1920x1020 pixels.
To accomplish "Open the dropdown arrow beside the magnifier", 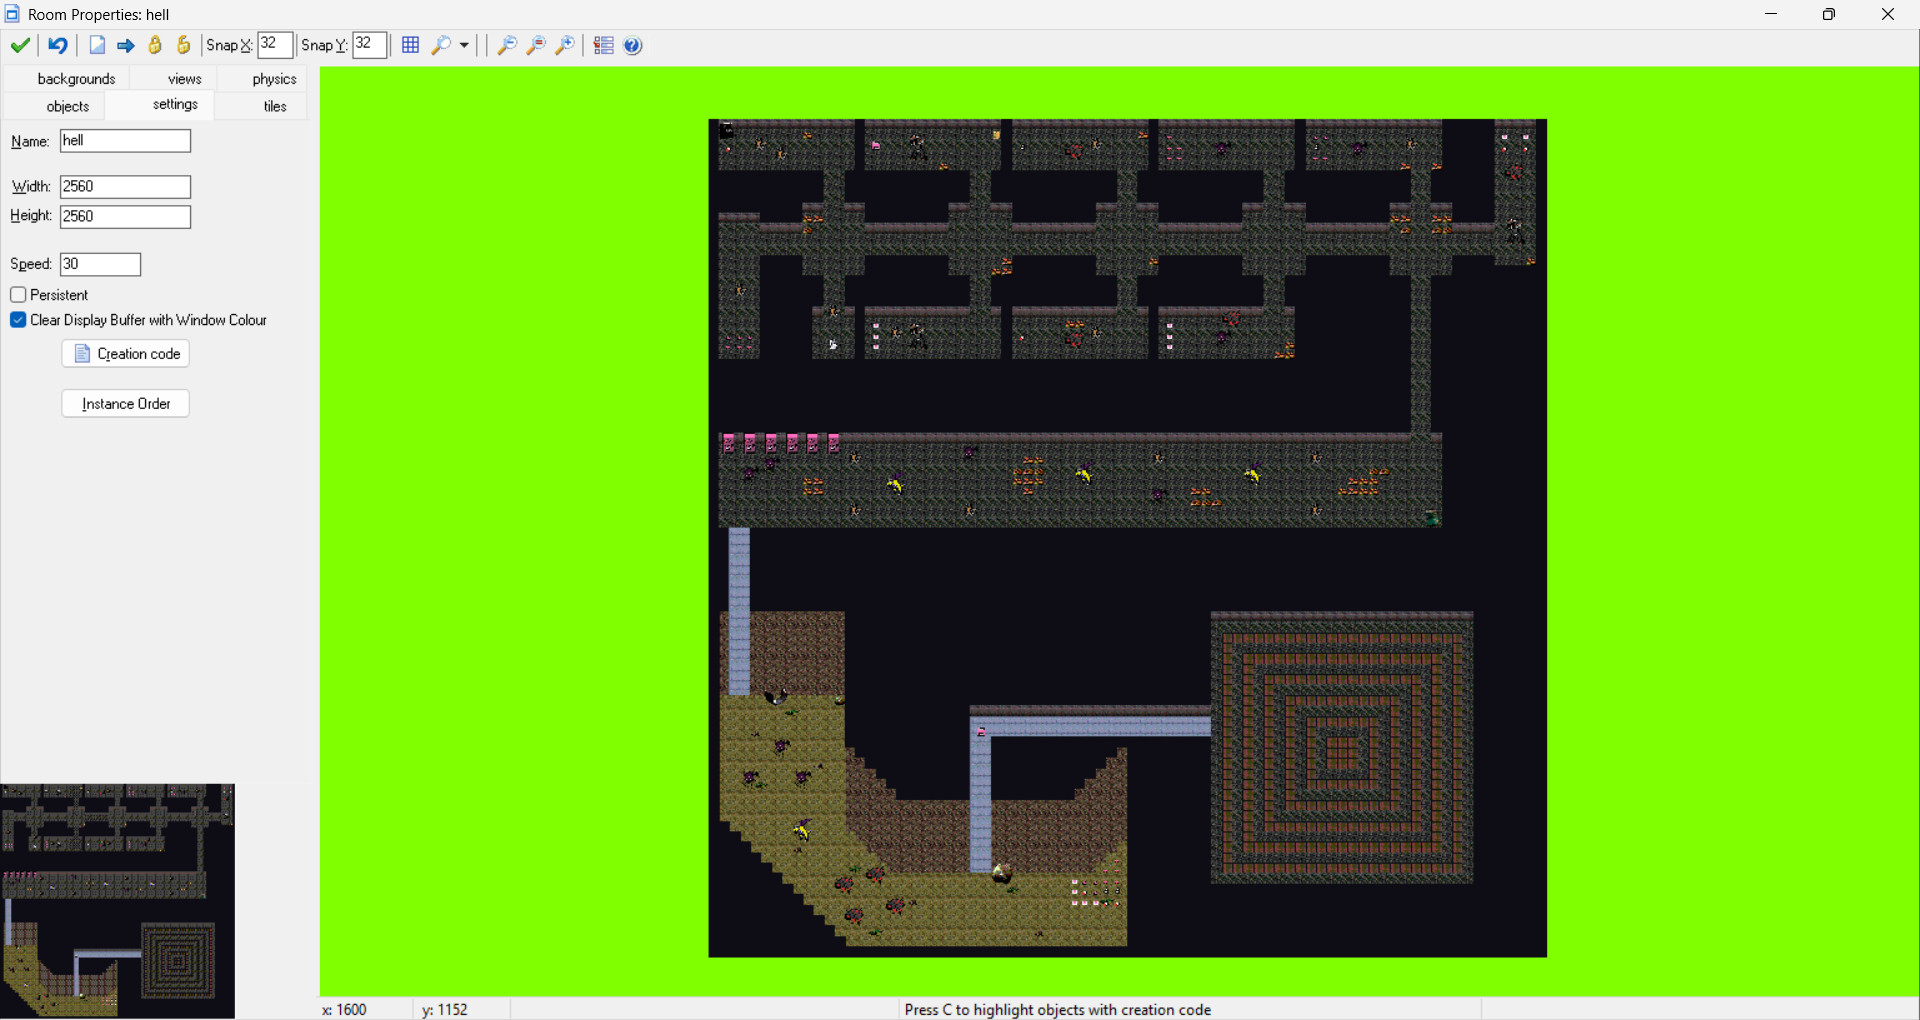I will click(464, 45).
